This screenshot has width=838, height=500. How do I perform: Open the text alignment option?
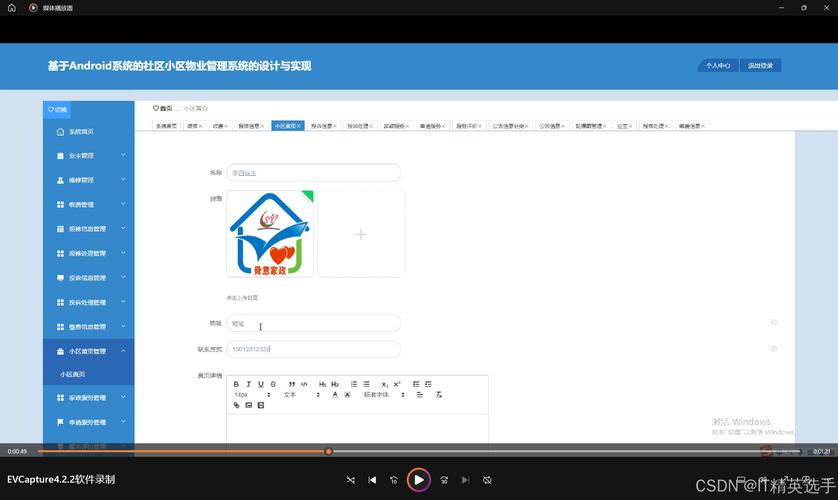pyautogui.click(x=420, y=395)
